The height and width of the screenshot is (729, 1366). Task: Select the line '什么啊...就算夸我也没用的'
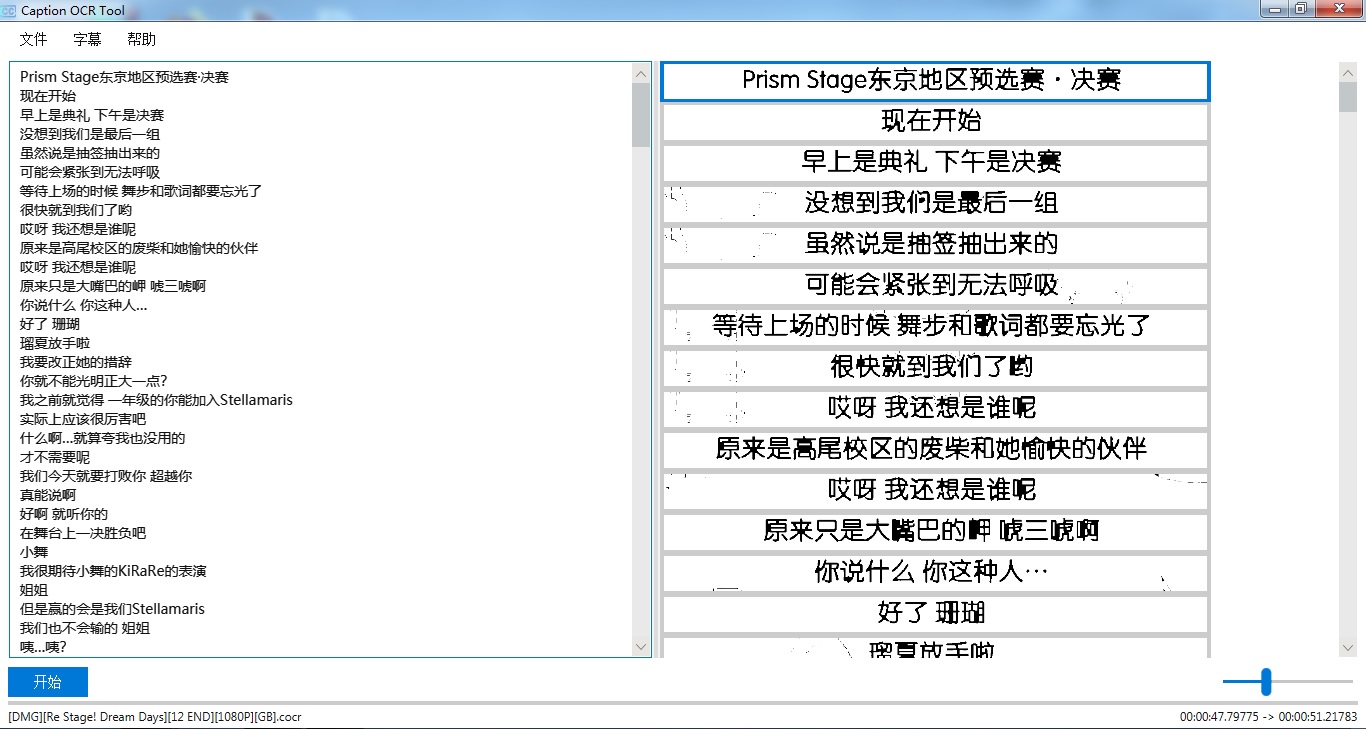point(102,438)
